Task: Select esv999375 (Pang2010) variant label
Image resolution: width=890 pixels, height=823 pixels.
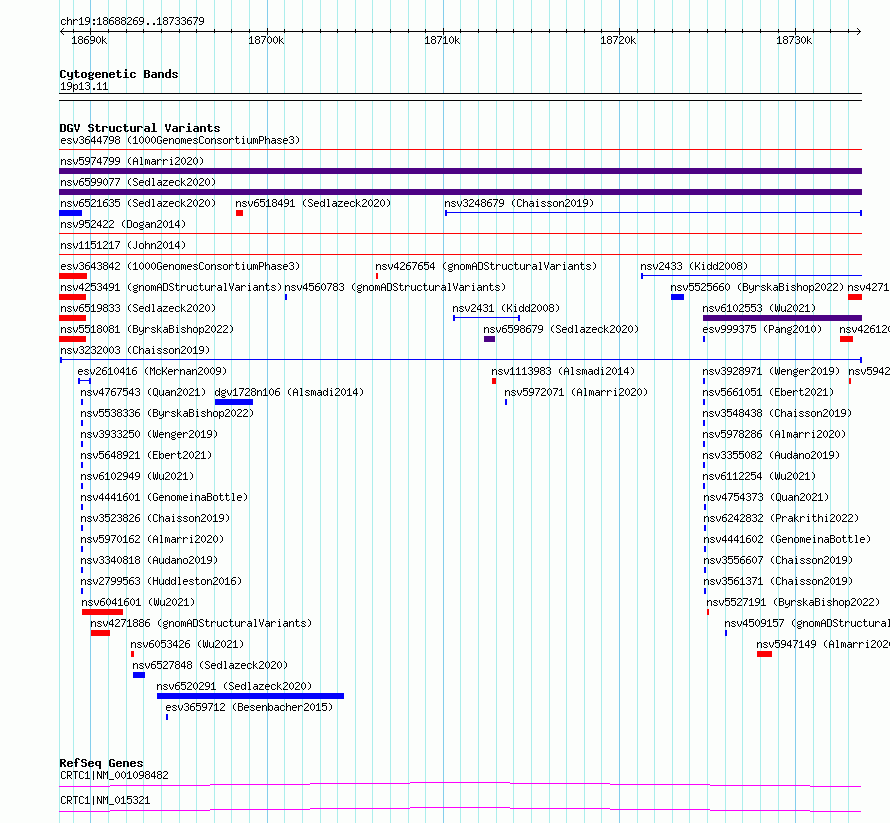Action: pyautogui.click(x=762, y=329)
